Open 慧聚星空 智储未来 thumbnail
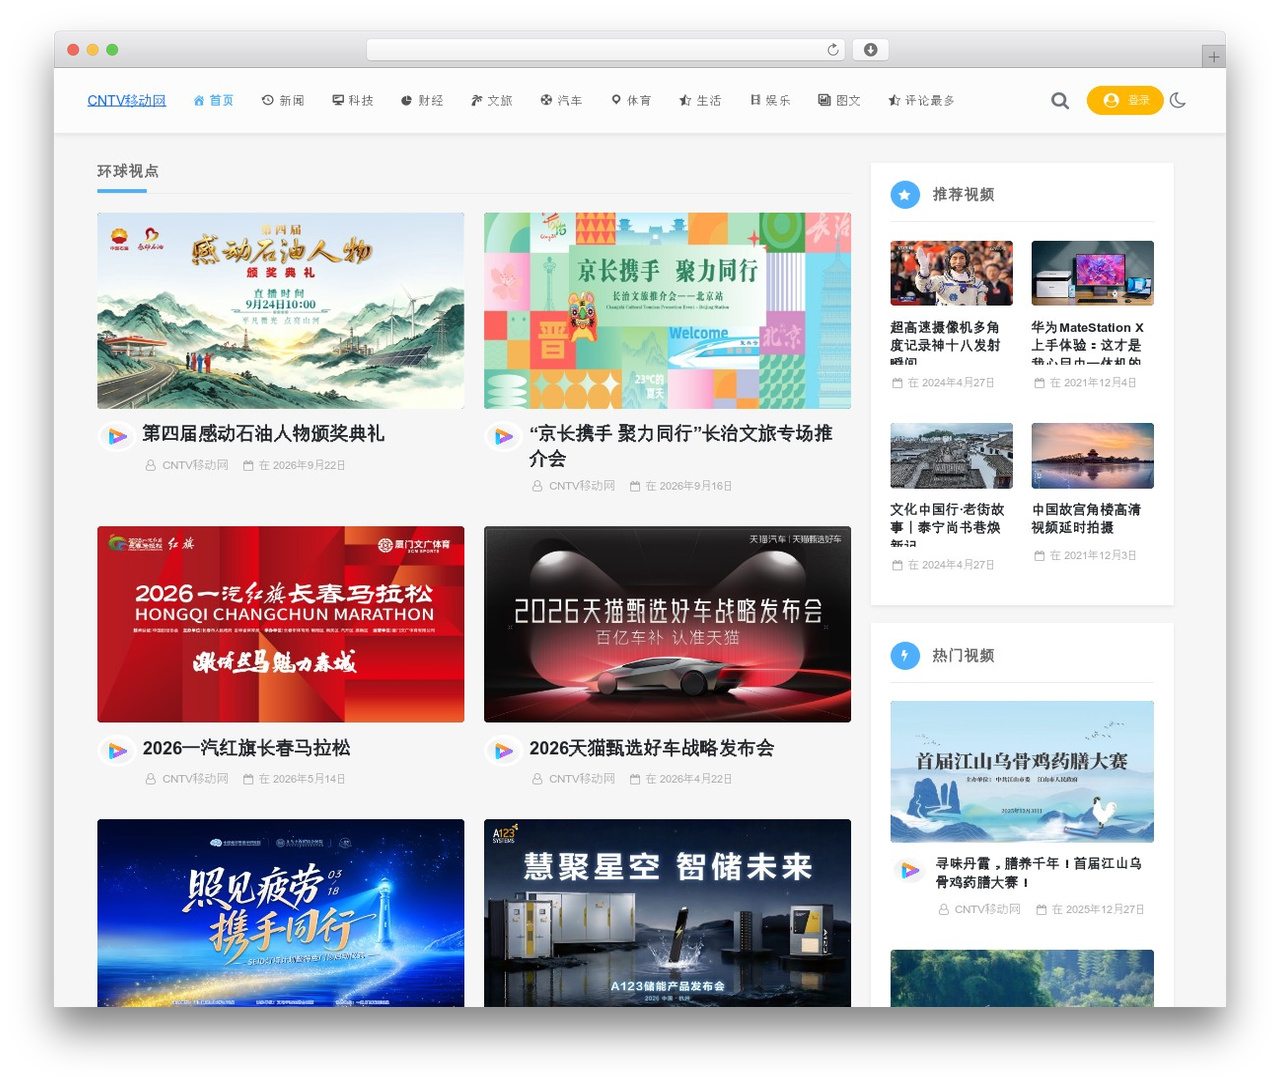The image size is (1280, 1084). click(x=667, y=913)
